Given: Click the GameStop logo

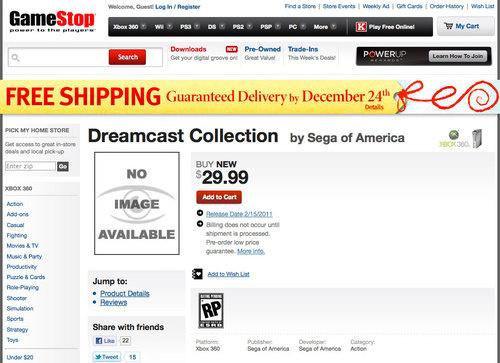Looking at the screenshot, I should tap(52, 22).
